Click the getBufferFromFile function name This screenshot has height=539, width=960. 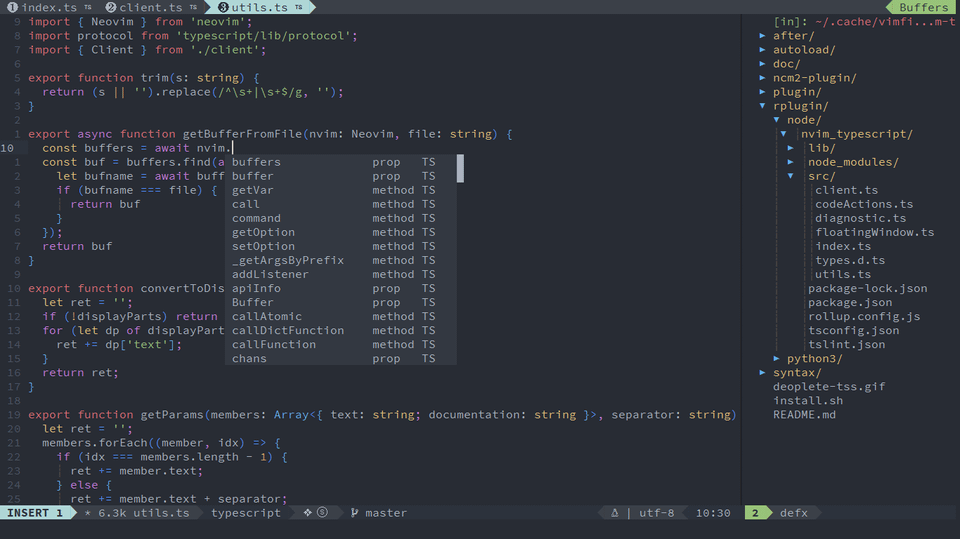[x=242, y=134]
